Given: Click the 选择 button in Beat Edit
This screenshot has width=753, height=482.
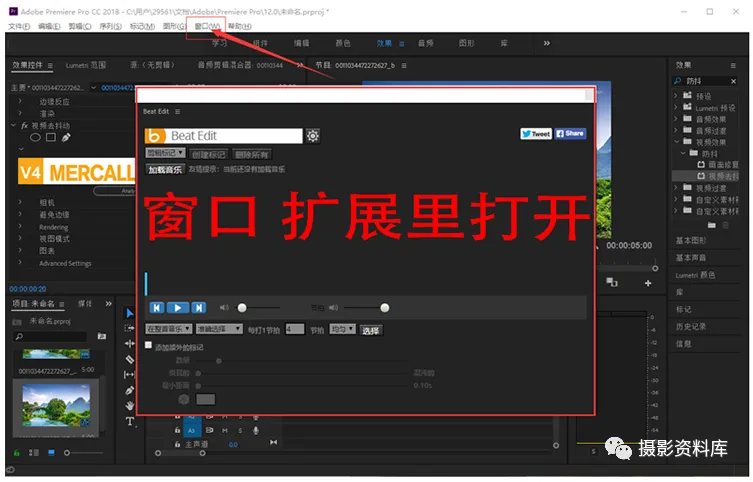Looking at the screenshot, I should pos(371,330).
